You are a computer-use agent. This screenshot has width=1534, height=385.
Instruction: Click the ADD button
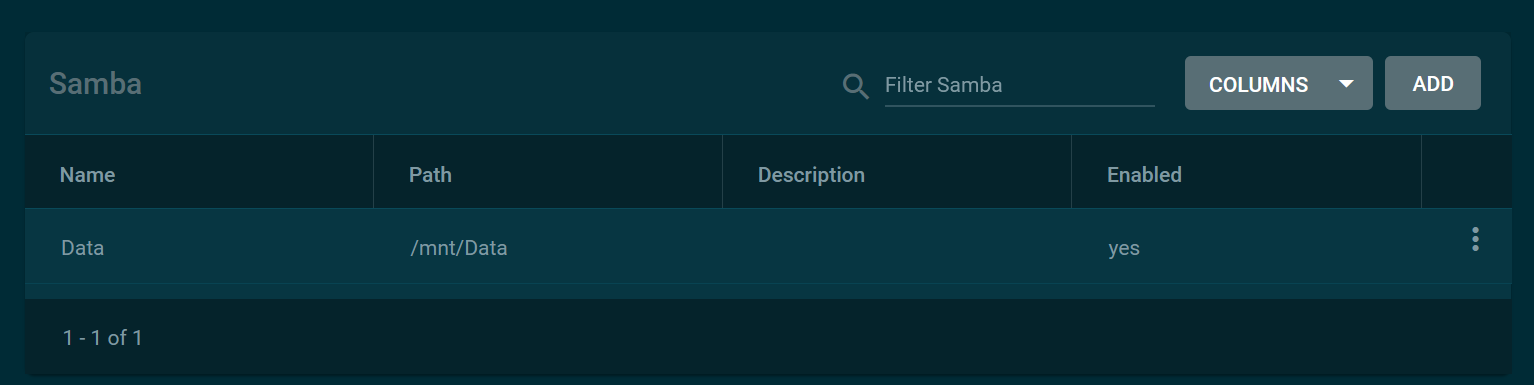pos(1432,83)
